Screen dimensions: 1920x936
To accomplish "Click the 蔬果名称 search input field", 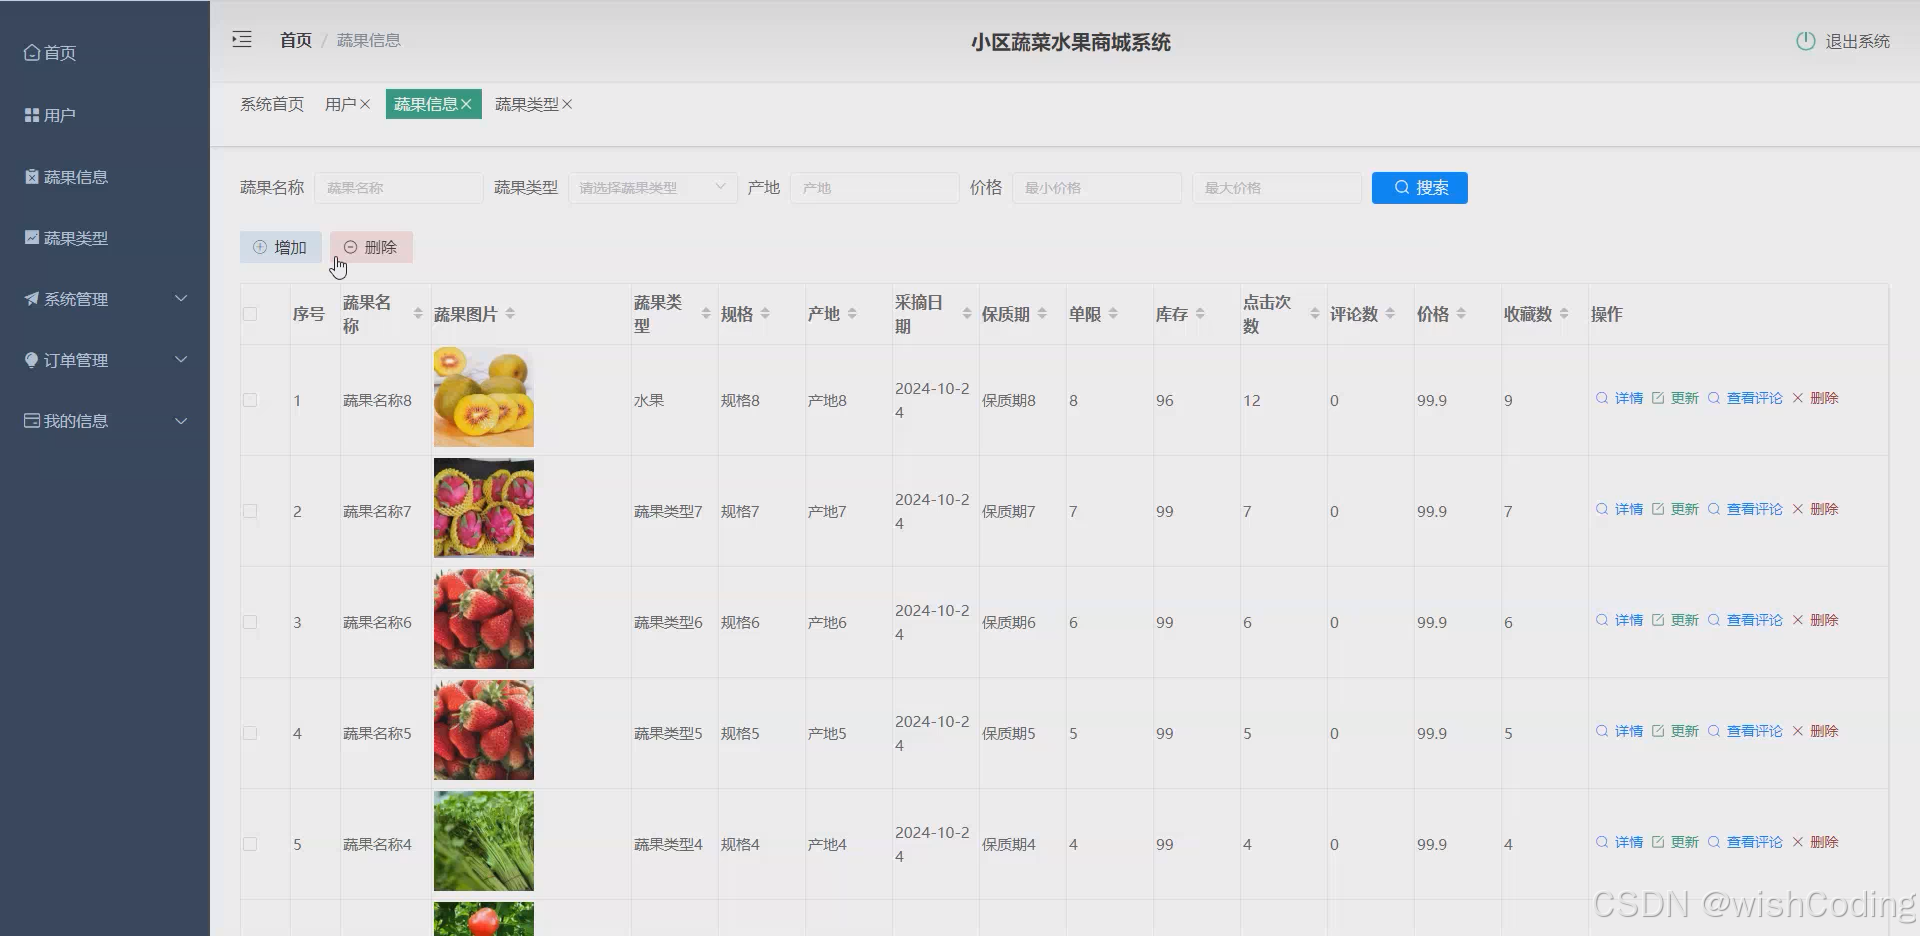I will tap(398, 187).
